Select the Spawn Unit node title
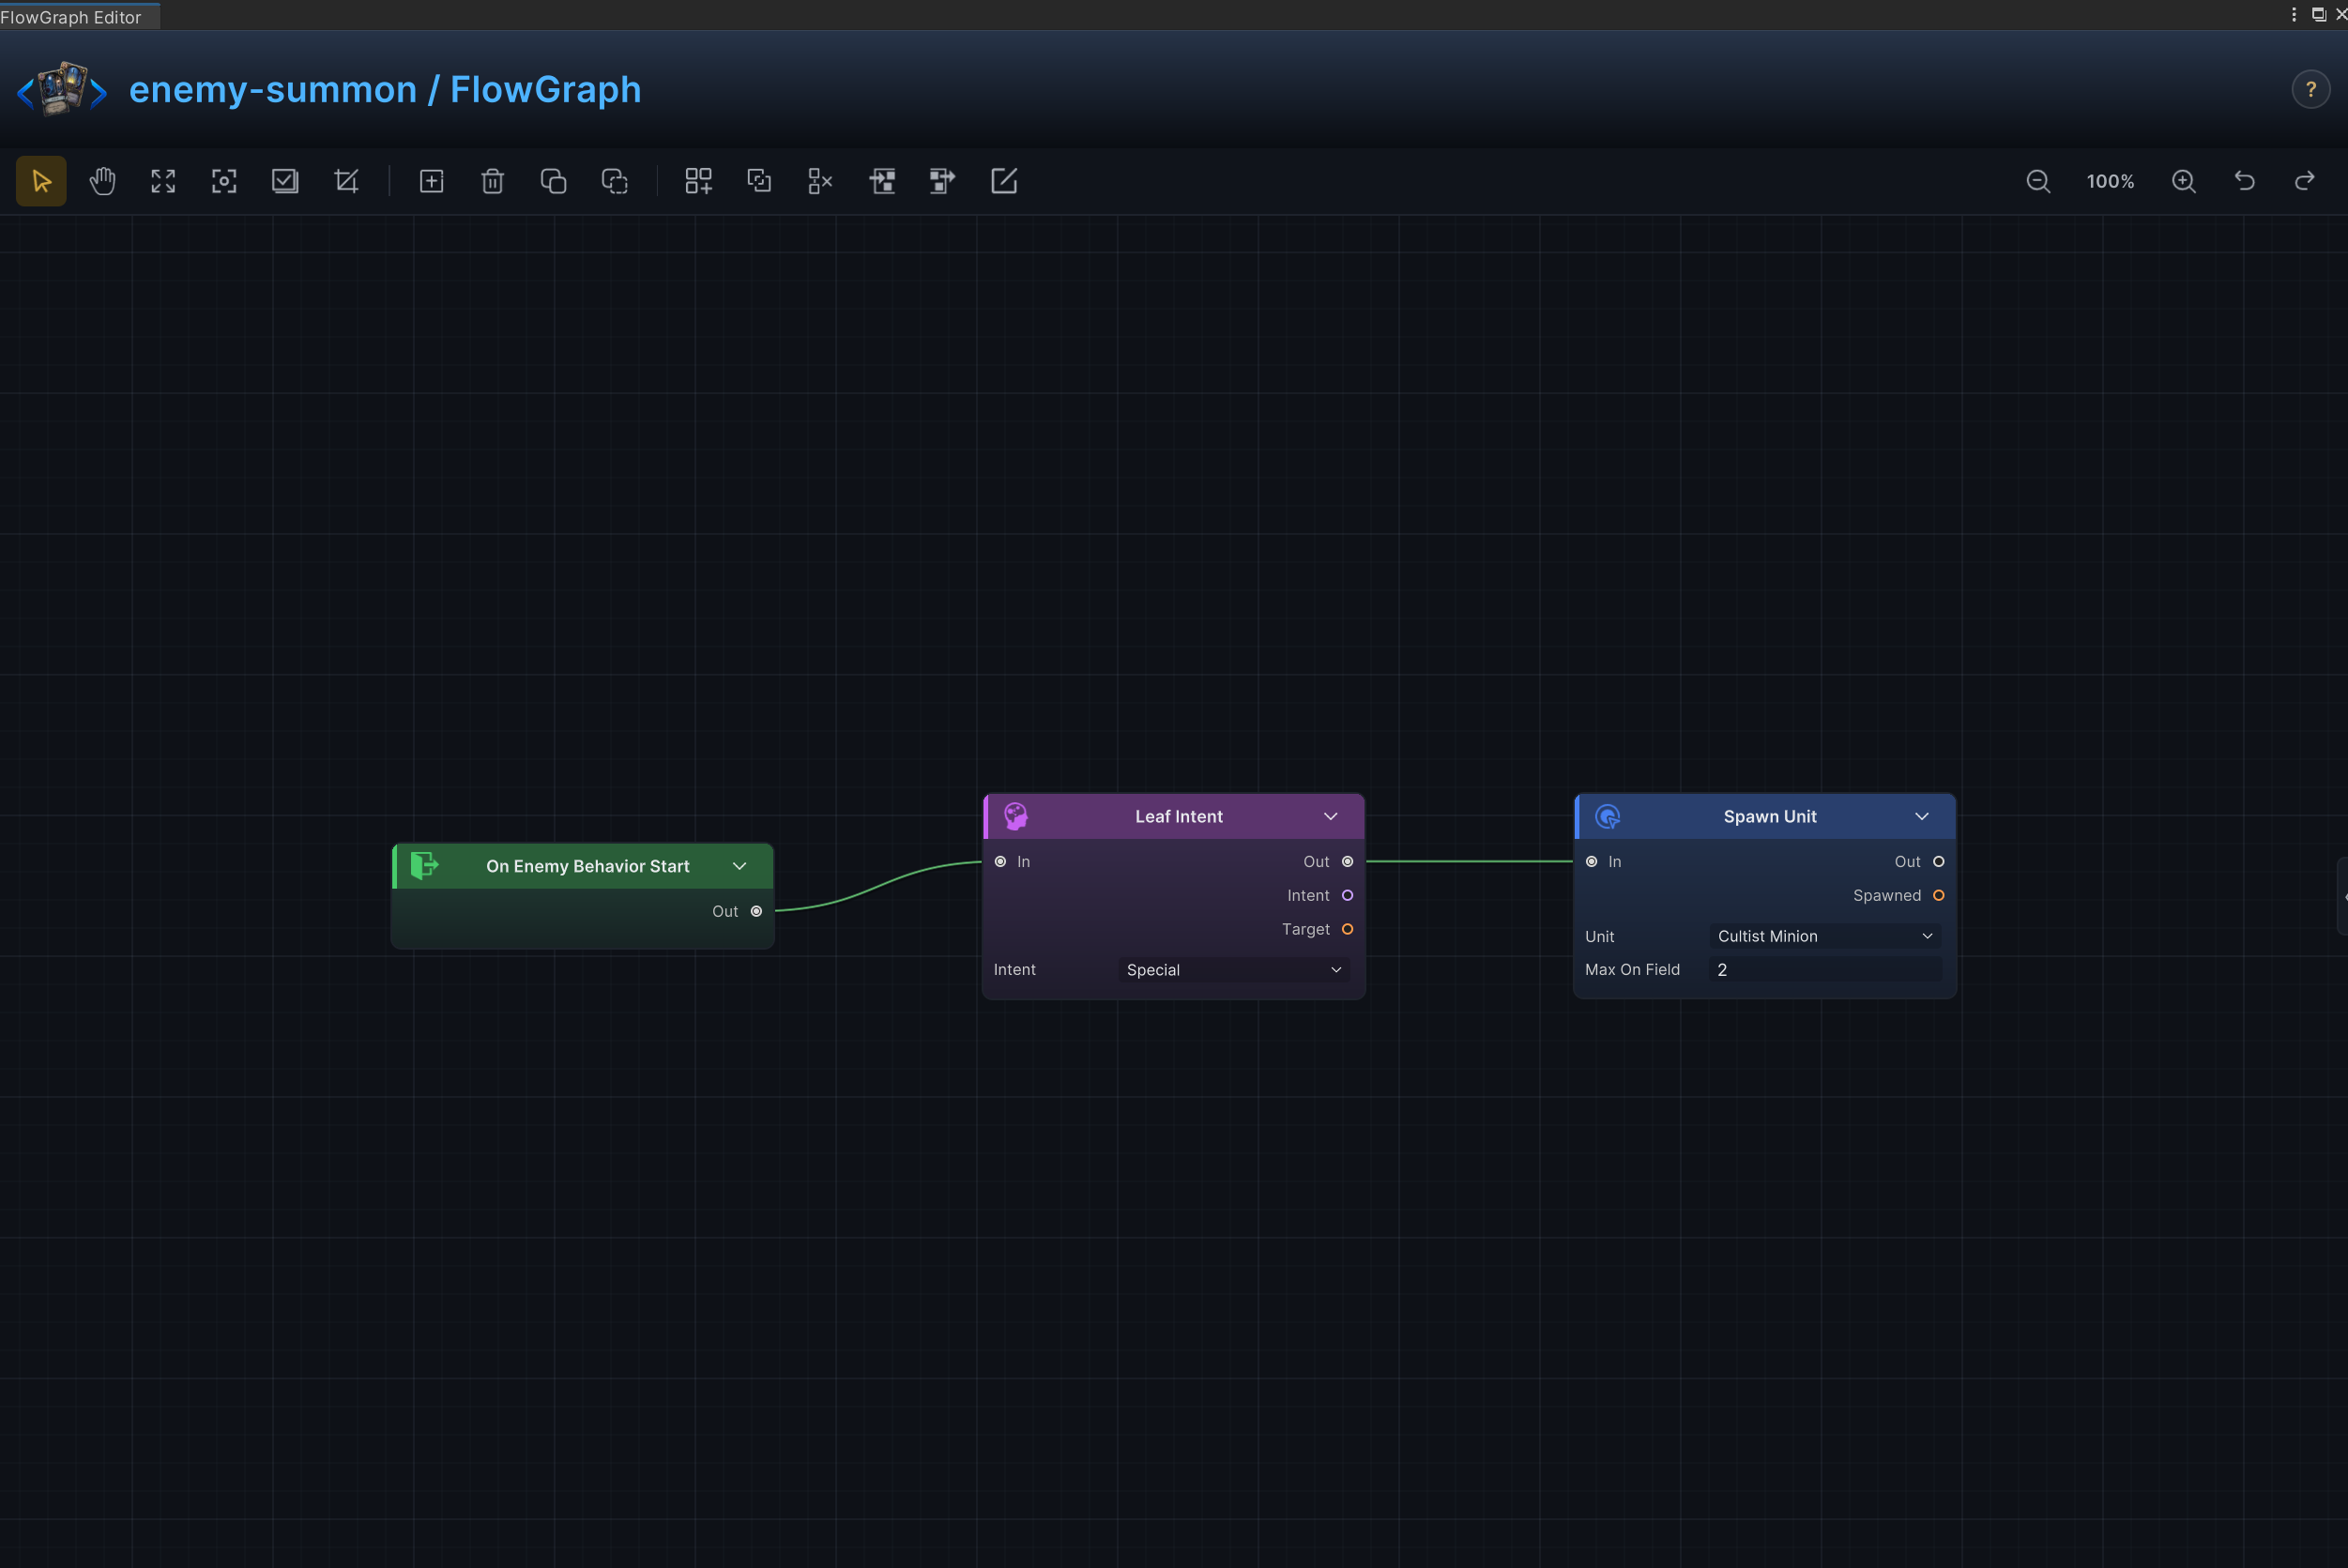 click(1770, 816)
